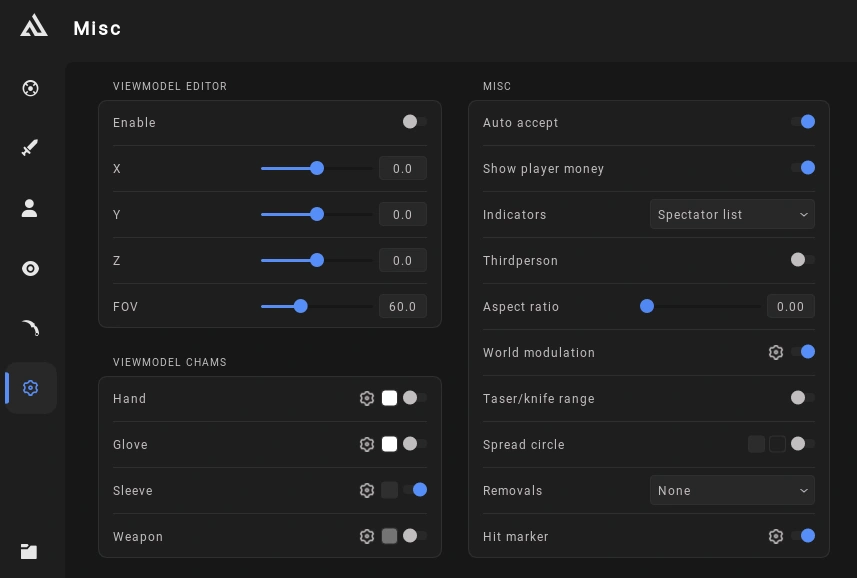Turn off Show player money
This screenshot has width=857, height=578.
pyautogui.click(x=803, y=168)
